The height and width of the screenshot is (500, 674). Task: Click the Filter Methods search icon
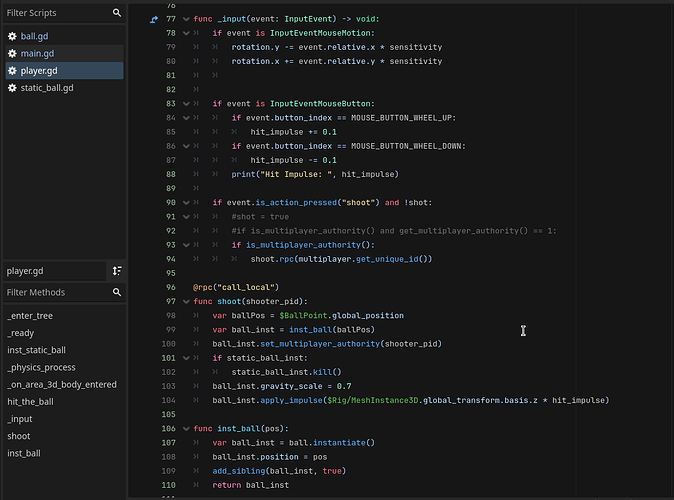click(x=116, y=292)
